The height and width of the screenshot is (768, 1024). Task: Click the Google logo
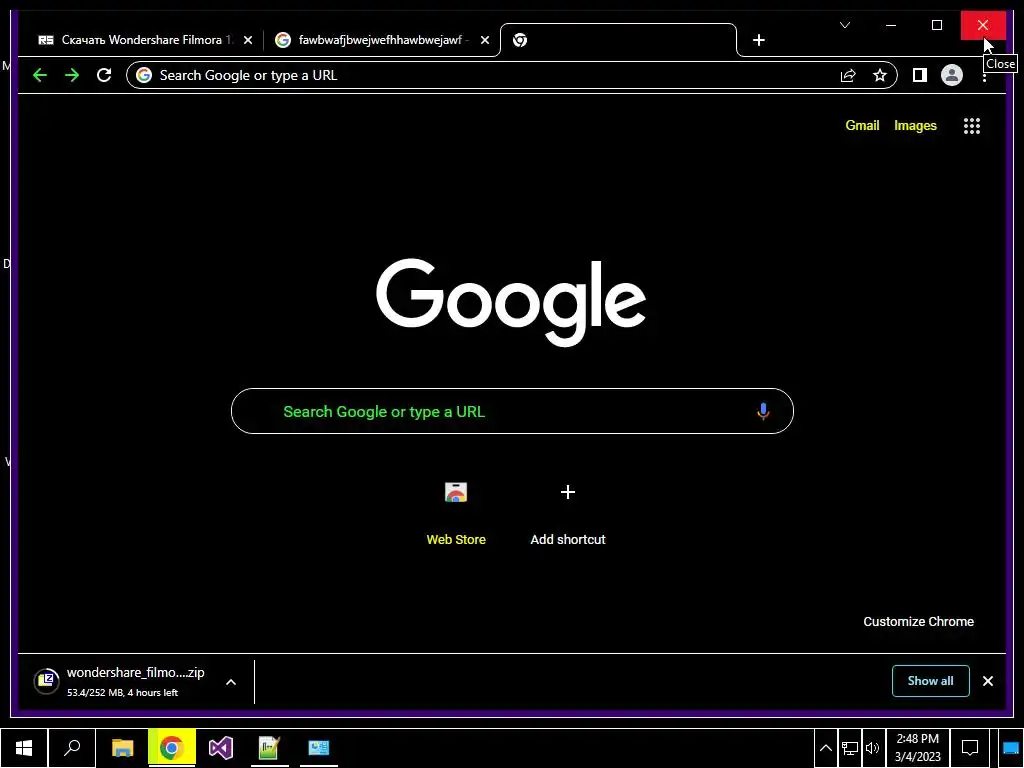pos(511,302)
